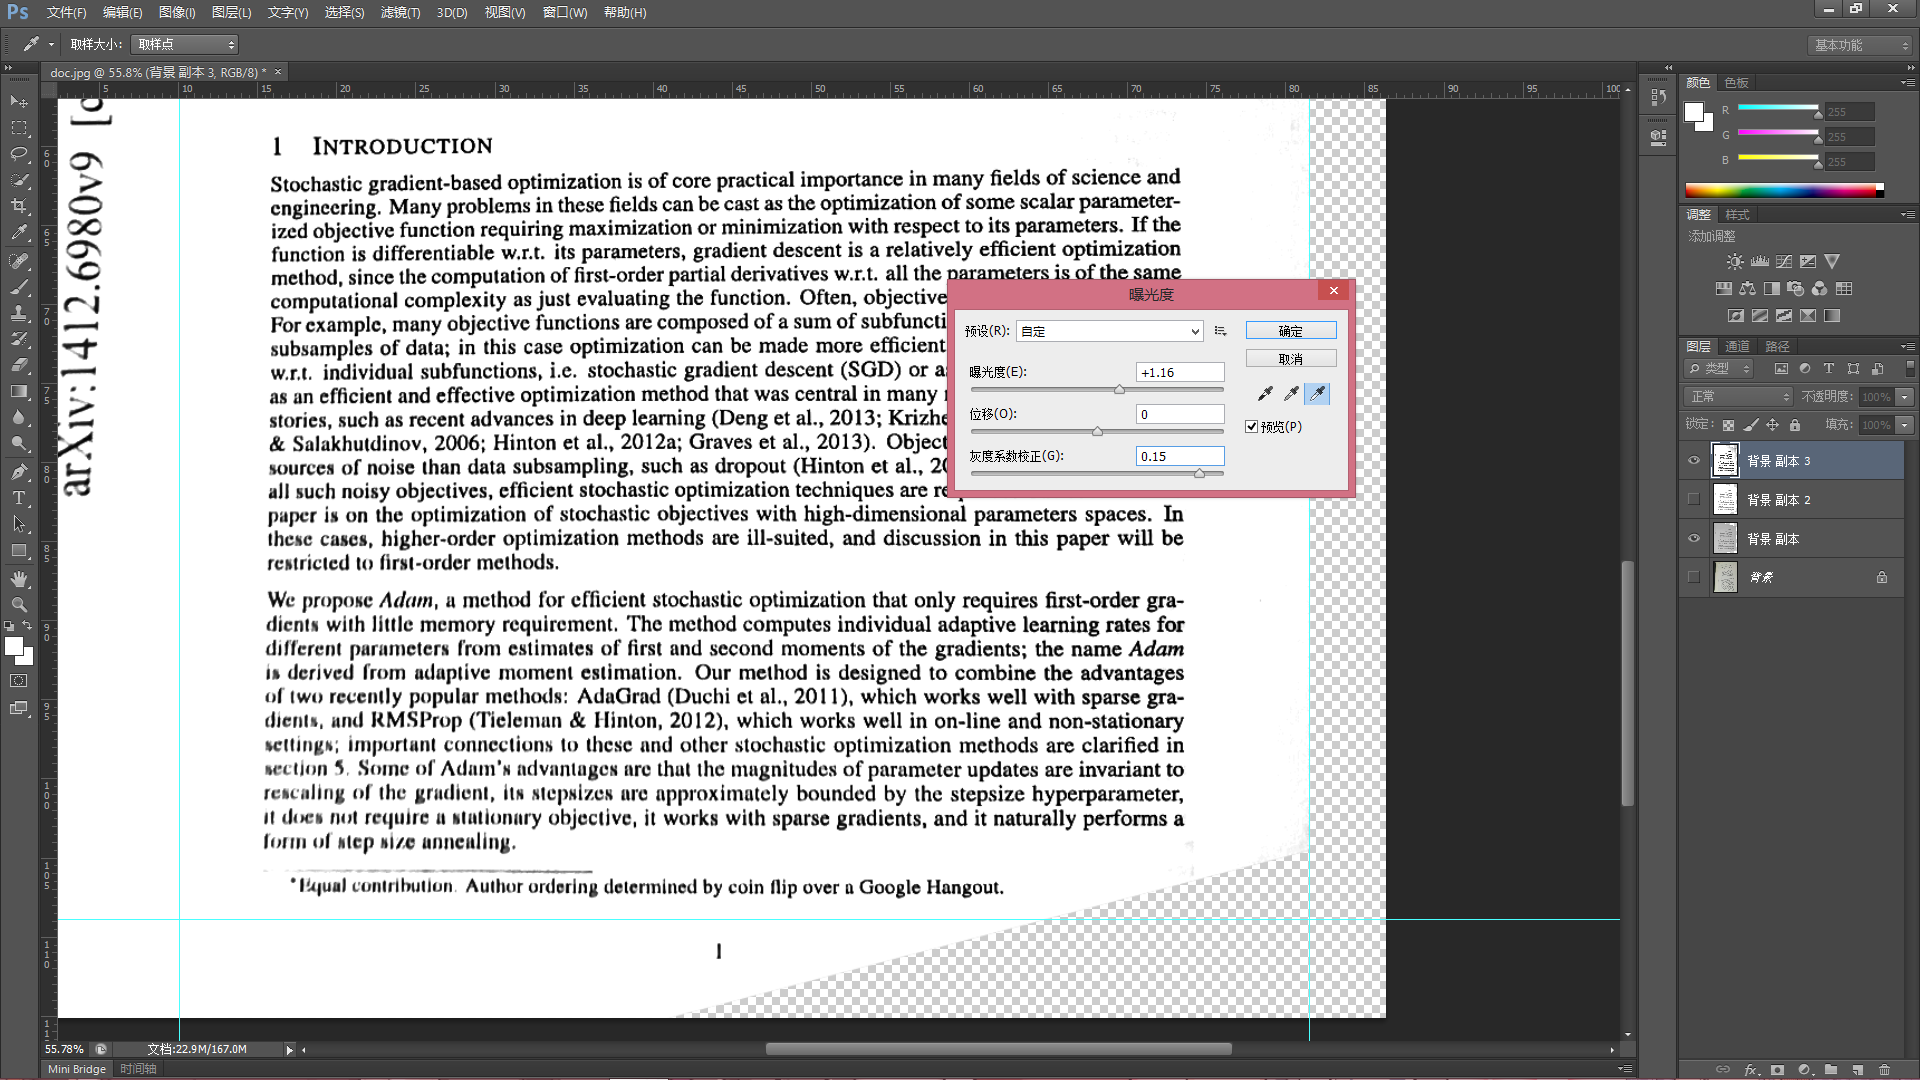This screenshot has height=1080, width=1920.
Task: Delete layer using trash icon
Action: click(1884, 1069)
